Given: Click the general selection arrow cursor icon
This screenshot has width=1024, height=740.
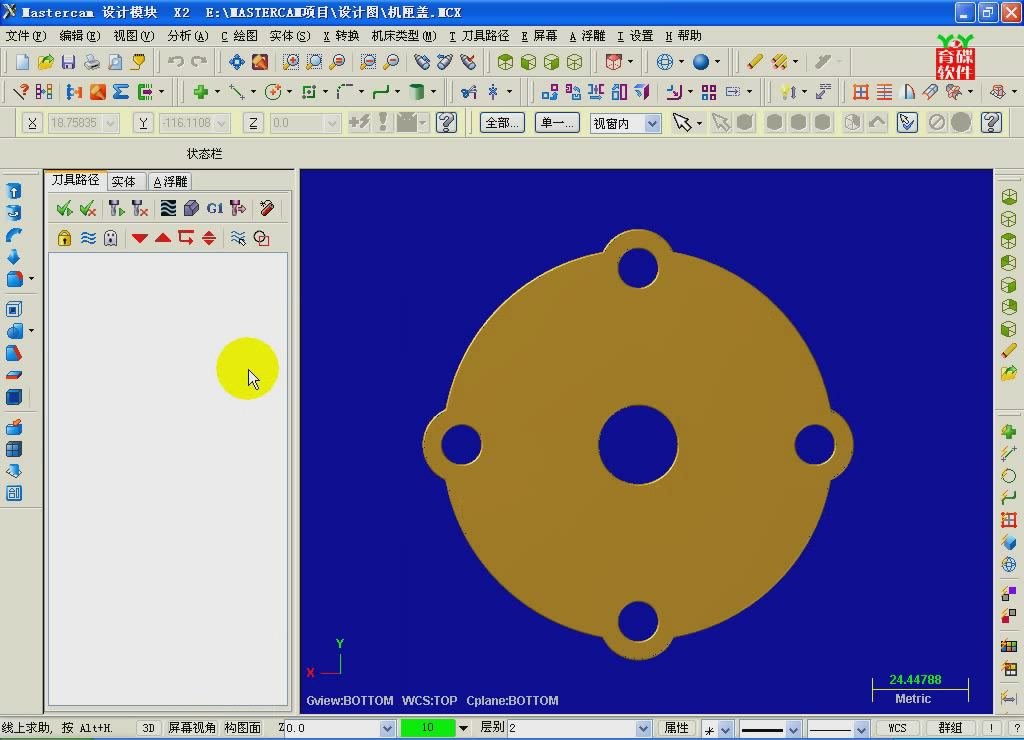Looking at the screenshot, I should pyautogui.click(x=682, y=122).
